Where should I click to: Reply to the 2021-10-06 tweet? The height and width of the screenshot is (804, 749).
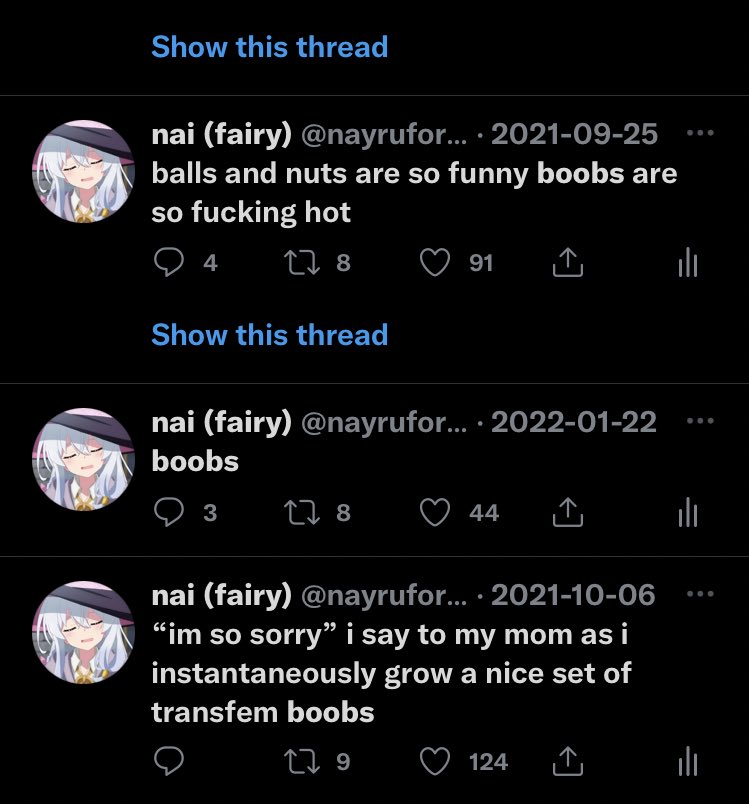point(169,761)
